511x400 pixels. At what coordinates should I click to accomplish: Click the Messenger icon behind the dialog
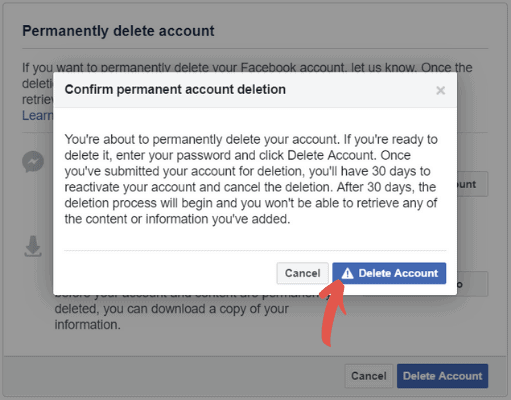pos(33,162)
